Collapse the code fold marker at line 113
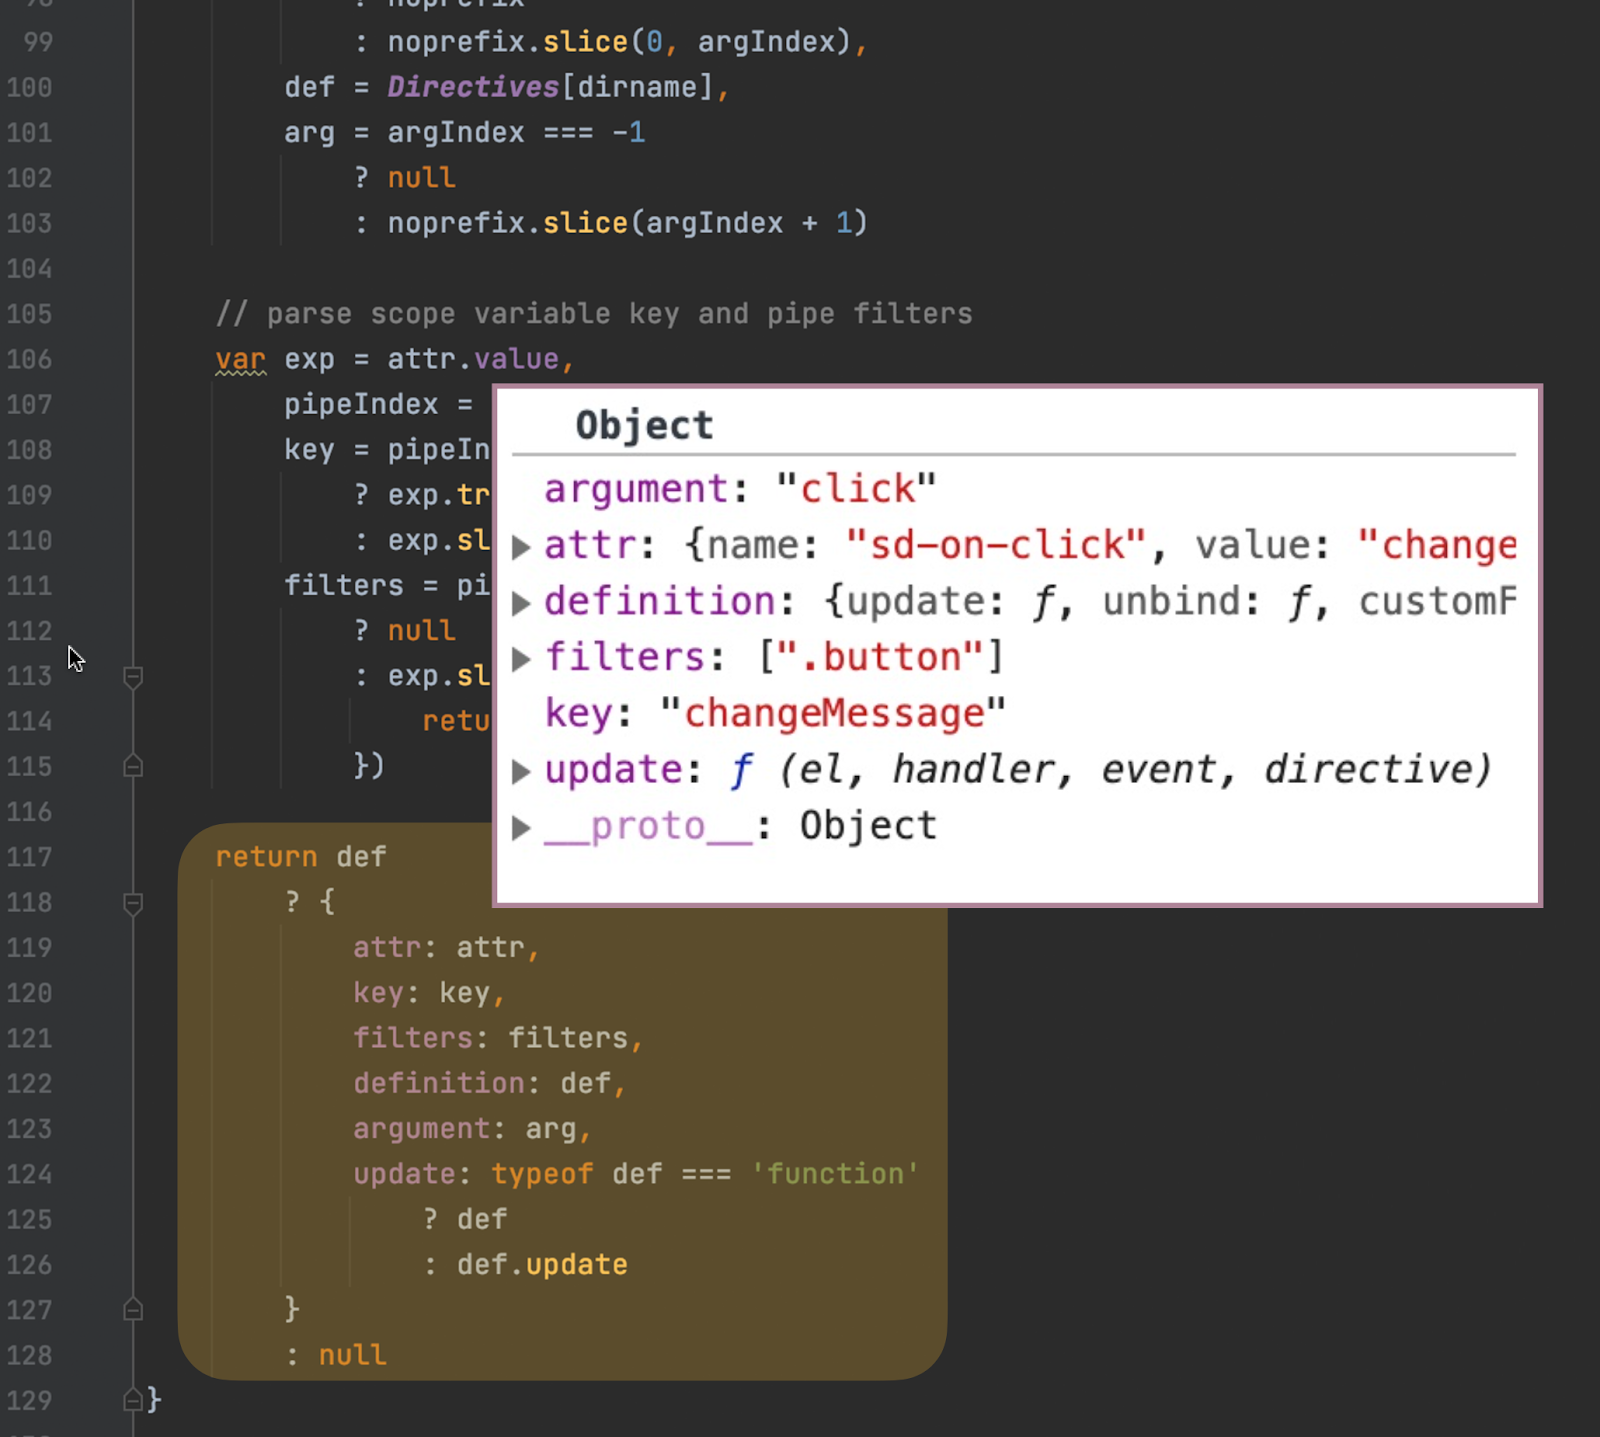The height and width of the screenshot is (1437, 1600). 133,676
